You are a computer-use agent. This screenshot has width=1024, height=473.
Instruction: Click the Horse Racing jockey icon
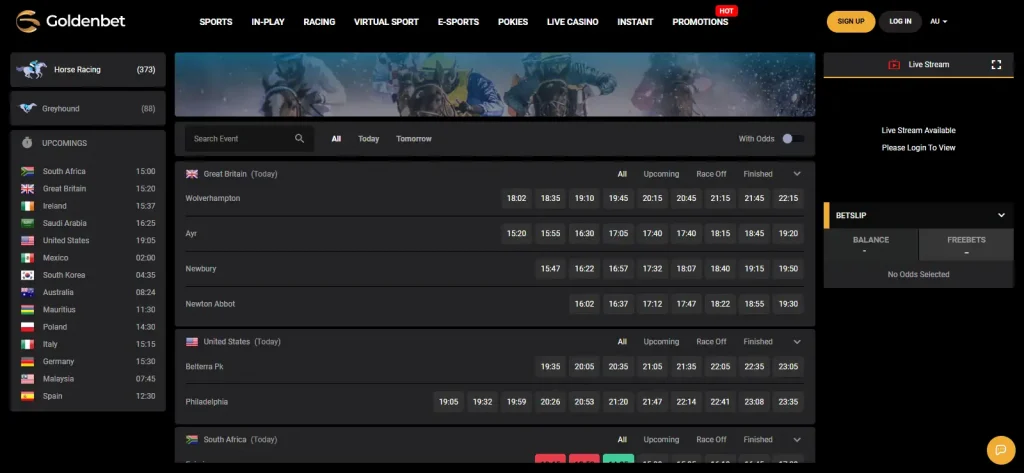[x=32, y=69]
